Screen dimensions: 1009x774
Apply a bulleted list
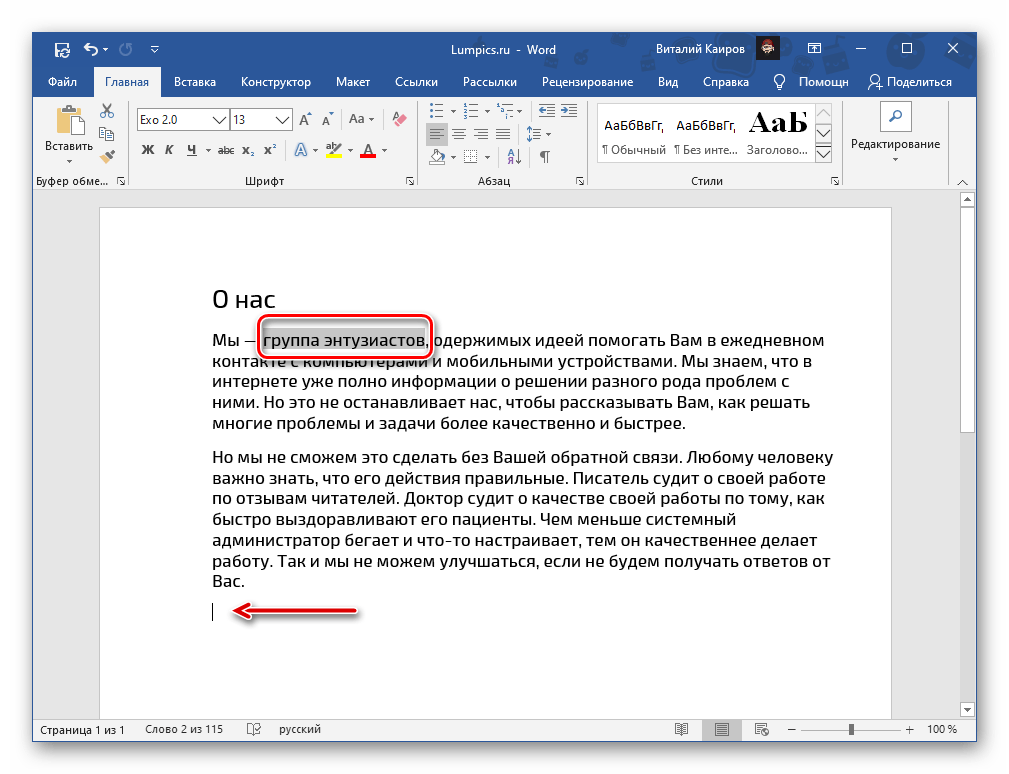pos(436,111)
